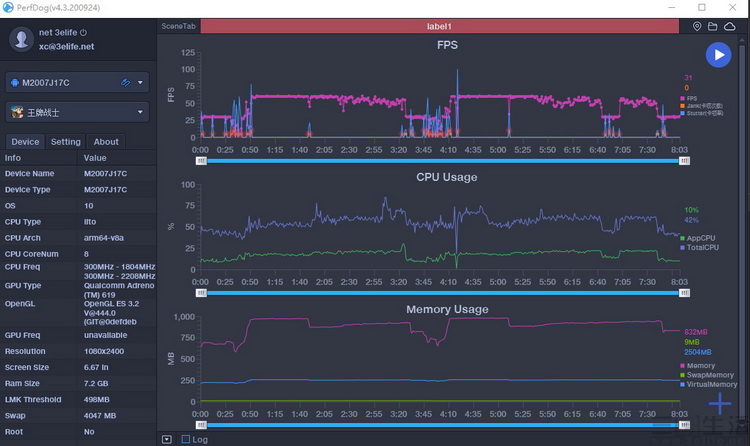Select the Root row value No
The height and width of the screenshot is (446, 750).
(89, 432)
